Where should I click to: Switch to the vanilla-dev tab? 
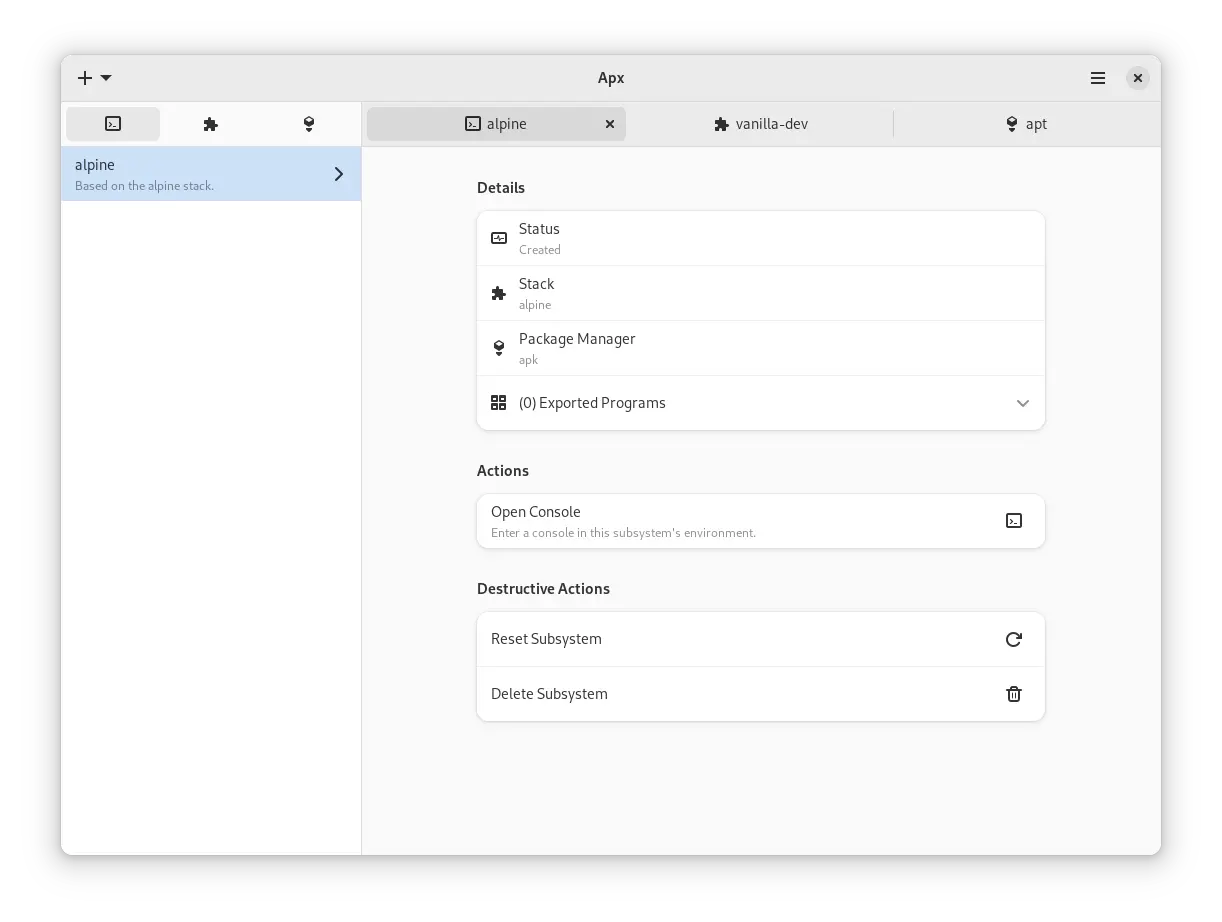[x=760, y=123]
